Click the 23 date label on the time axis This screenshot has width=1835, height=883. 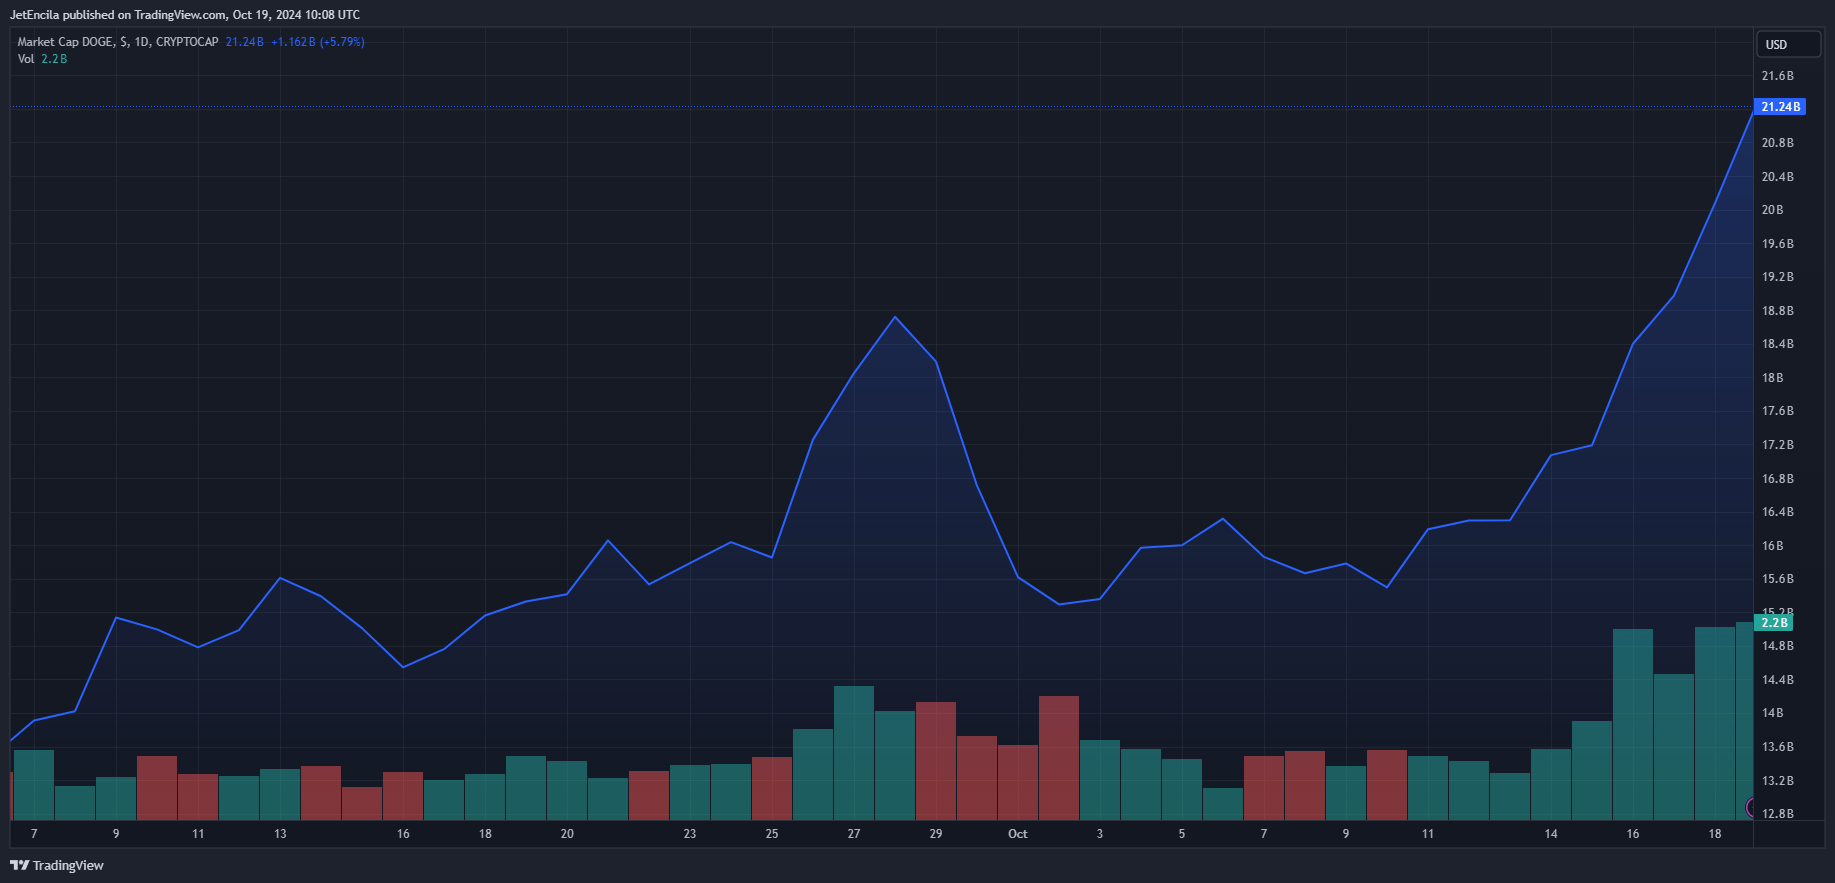(690, 834)
